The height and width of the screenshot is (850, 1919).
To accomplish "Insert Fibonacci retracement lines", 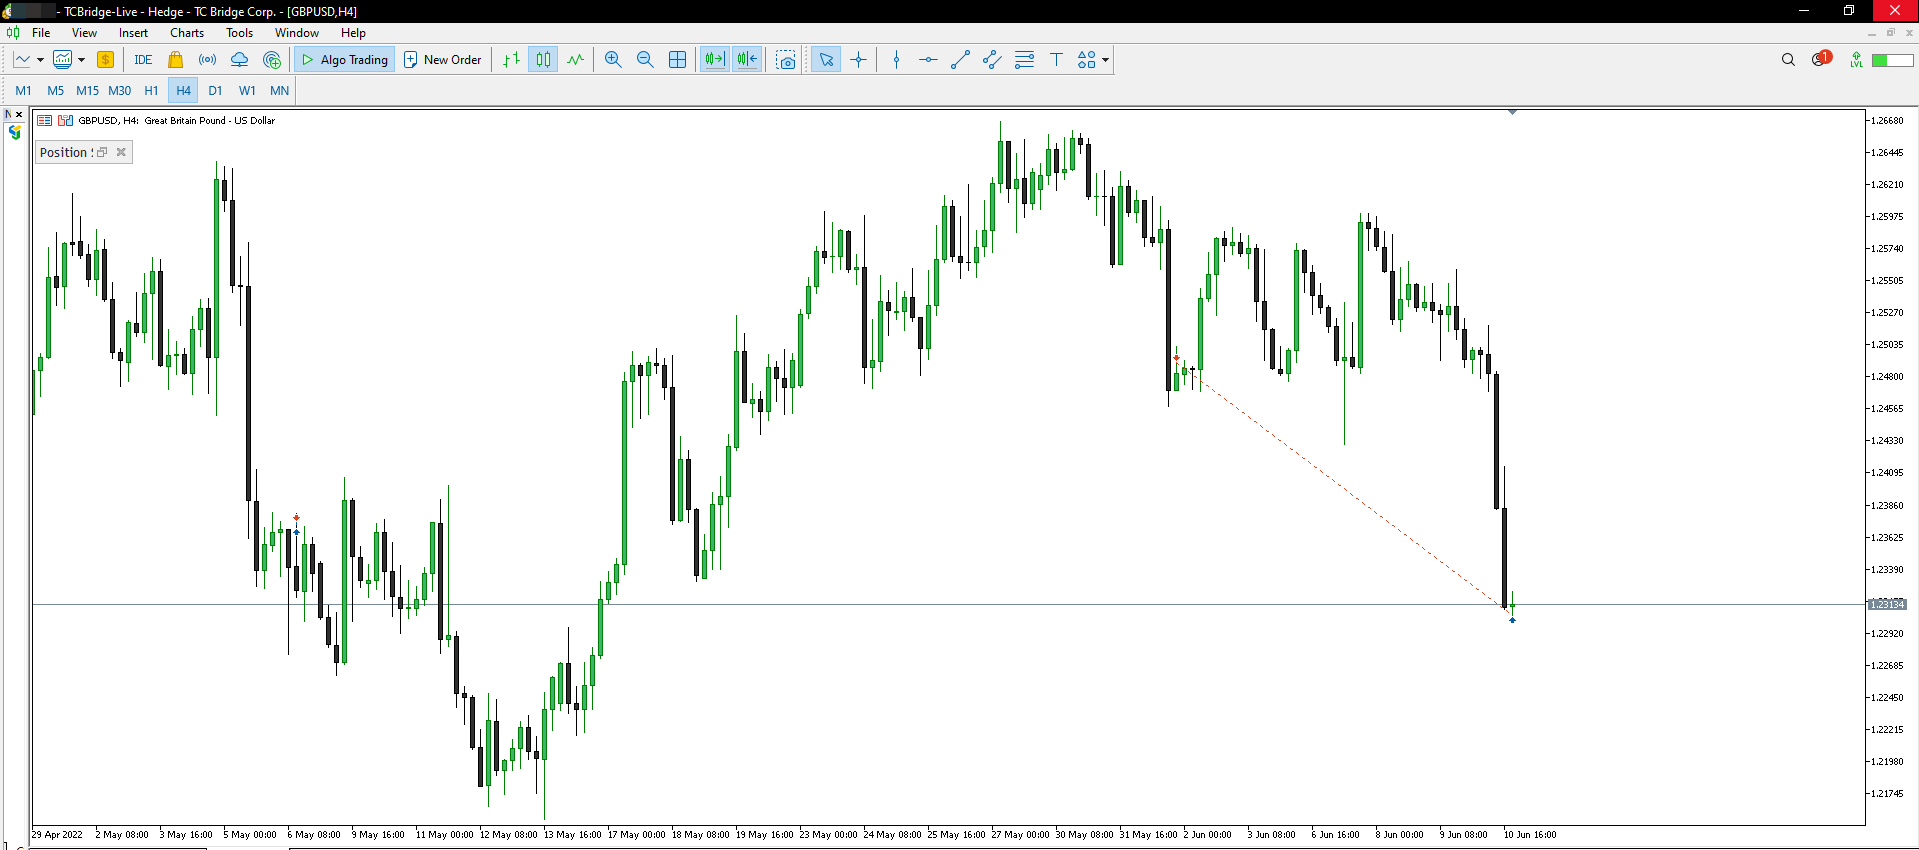I will pyautogui.click(x=1024, y=60).
